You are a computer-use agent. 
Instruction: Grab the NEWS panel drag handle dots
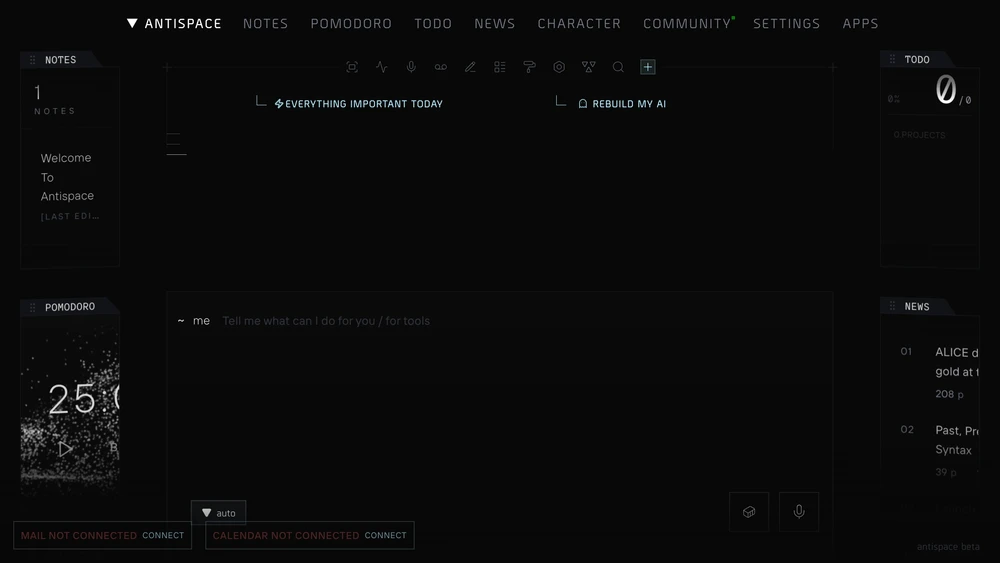[x=892, y=307]
